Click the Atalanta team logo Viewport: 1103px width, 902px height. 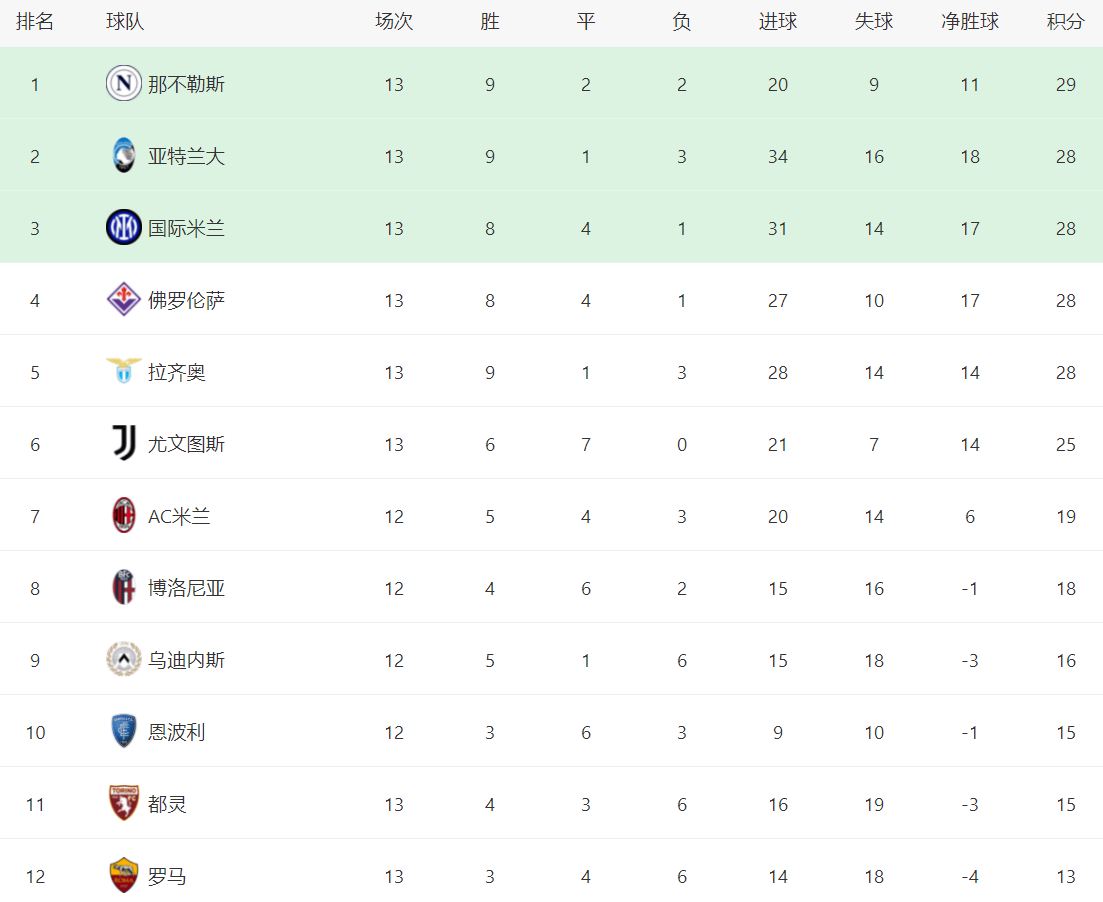click(124, 156)
